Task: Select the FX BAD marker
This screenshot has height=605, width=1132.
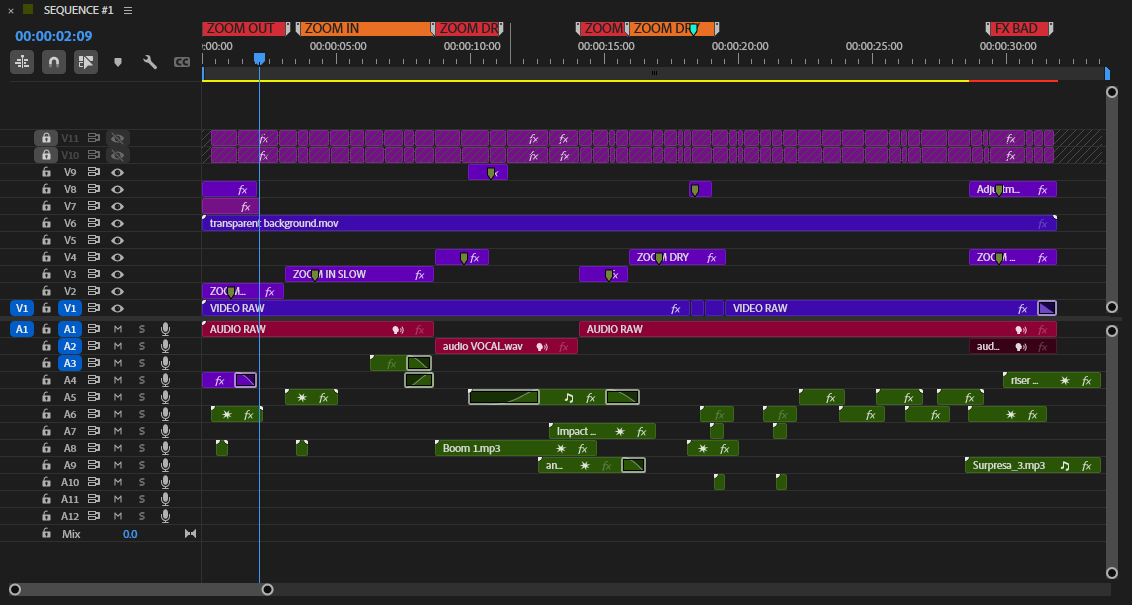Action: tap(1019, 29)
